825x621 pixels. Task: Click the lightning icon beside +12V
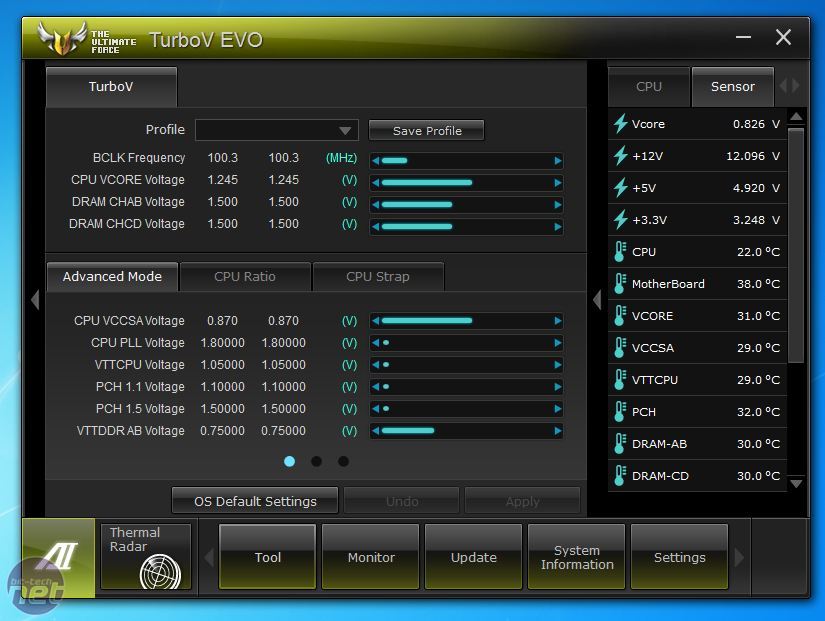(620, 156)
